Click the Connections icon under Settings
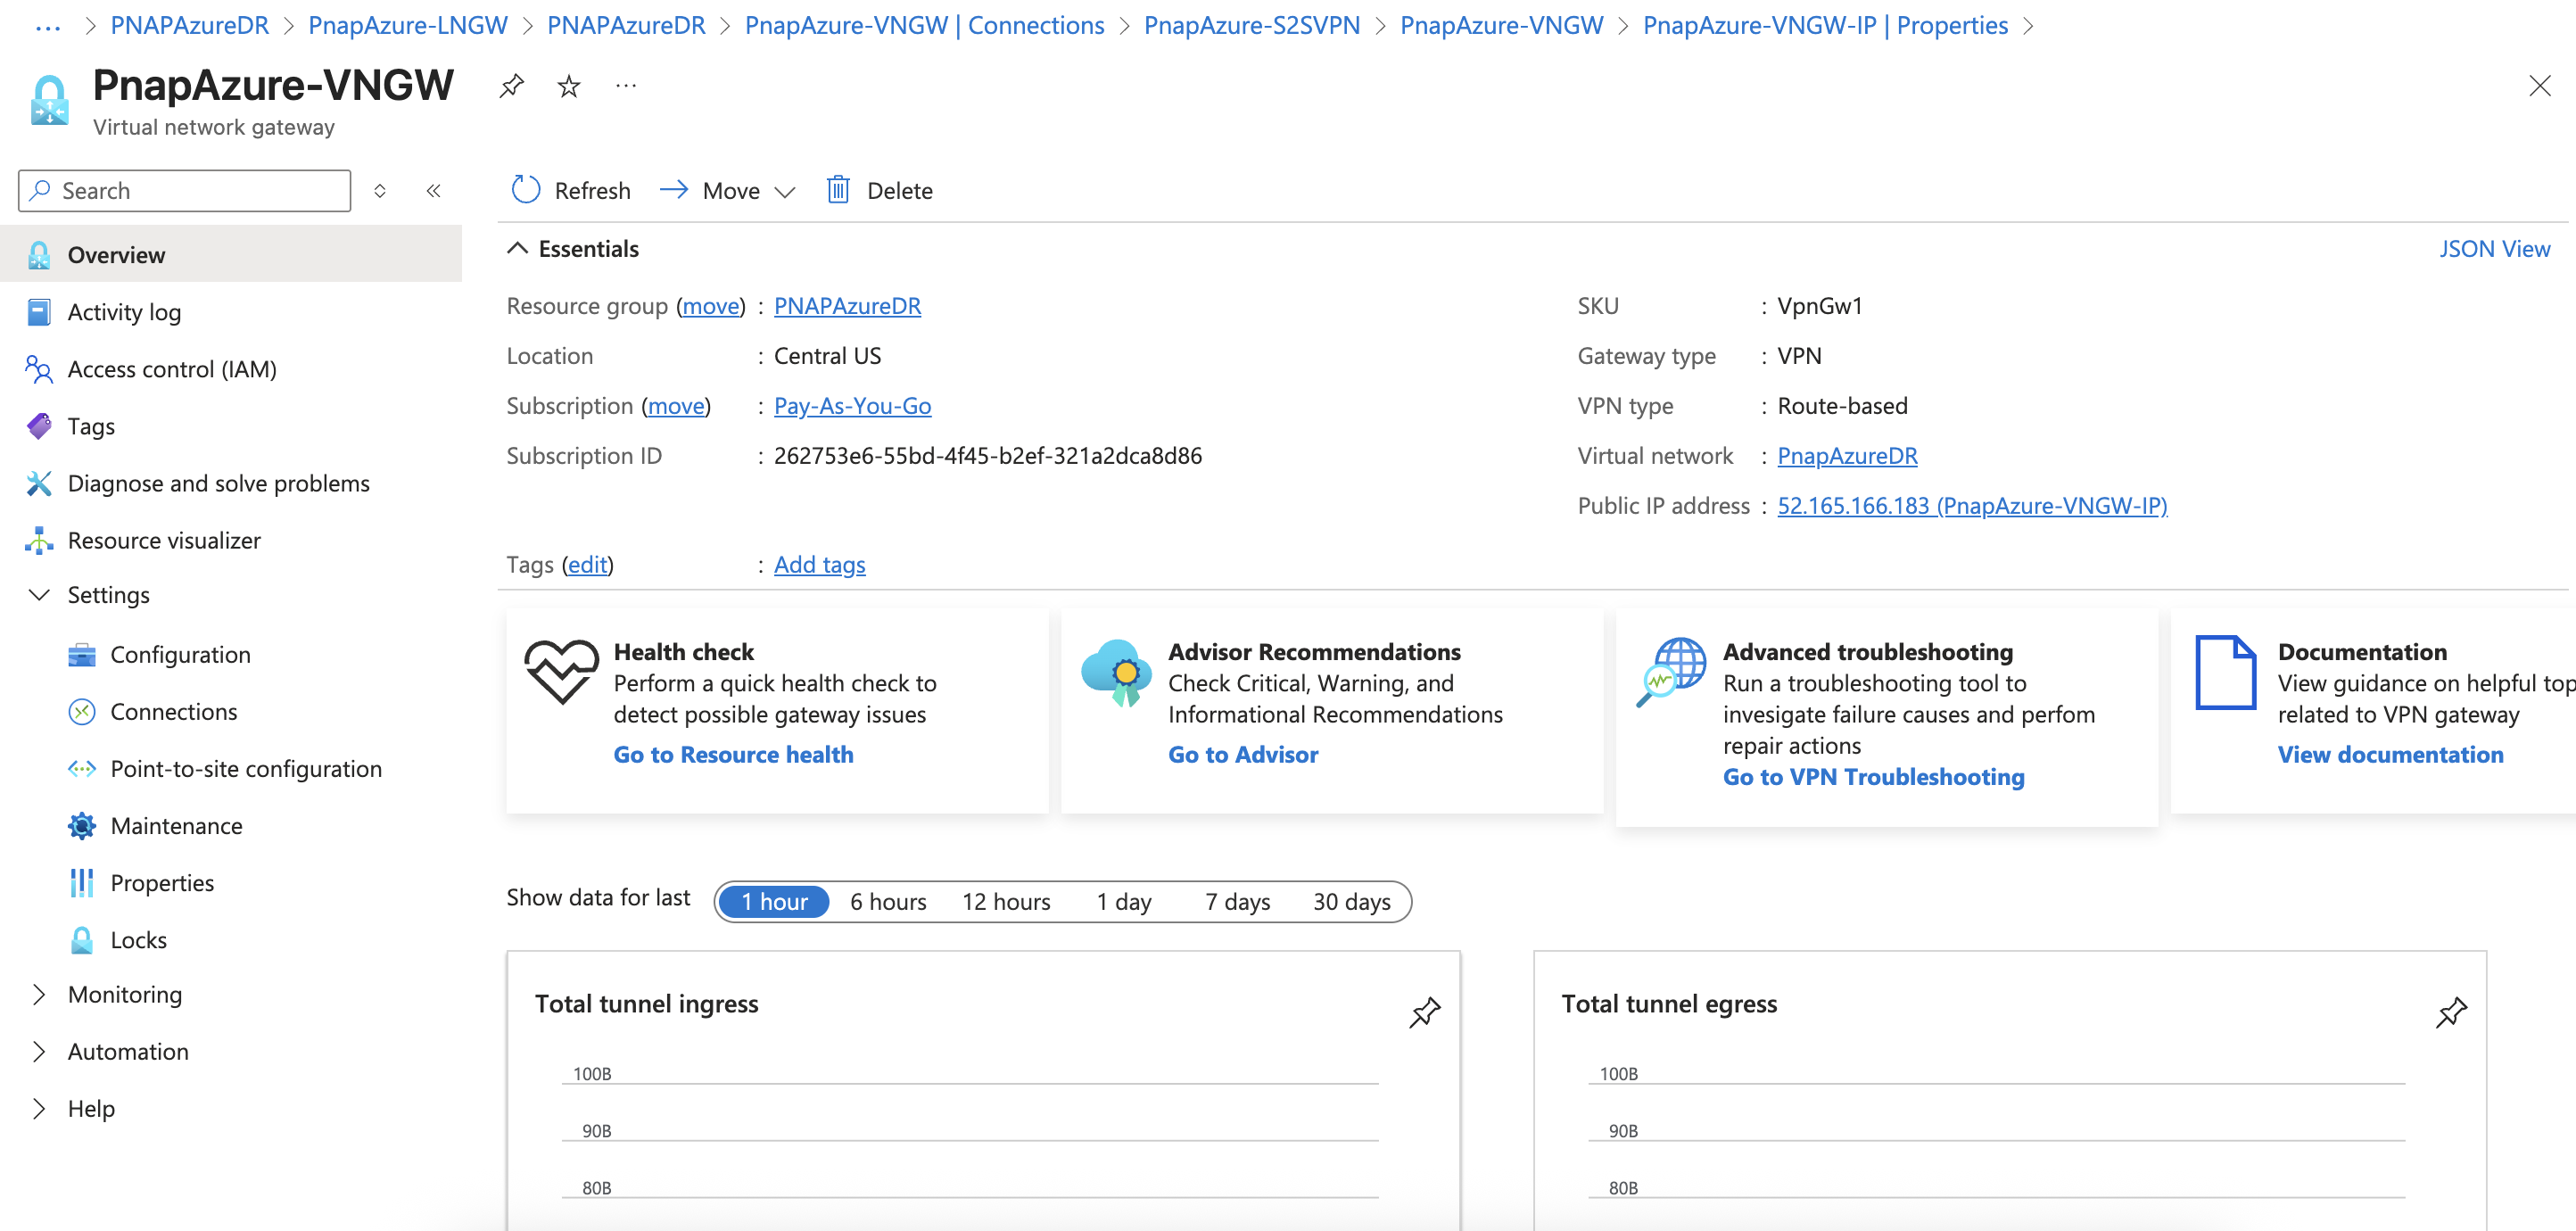This screenshot has height=1231, width=2576. coord(82,712)
